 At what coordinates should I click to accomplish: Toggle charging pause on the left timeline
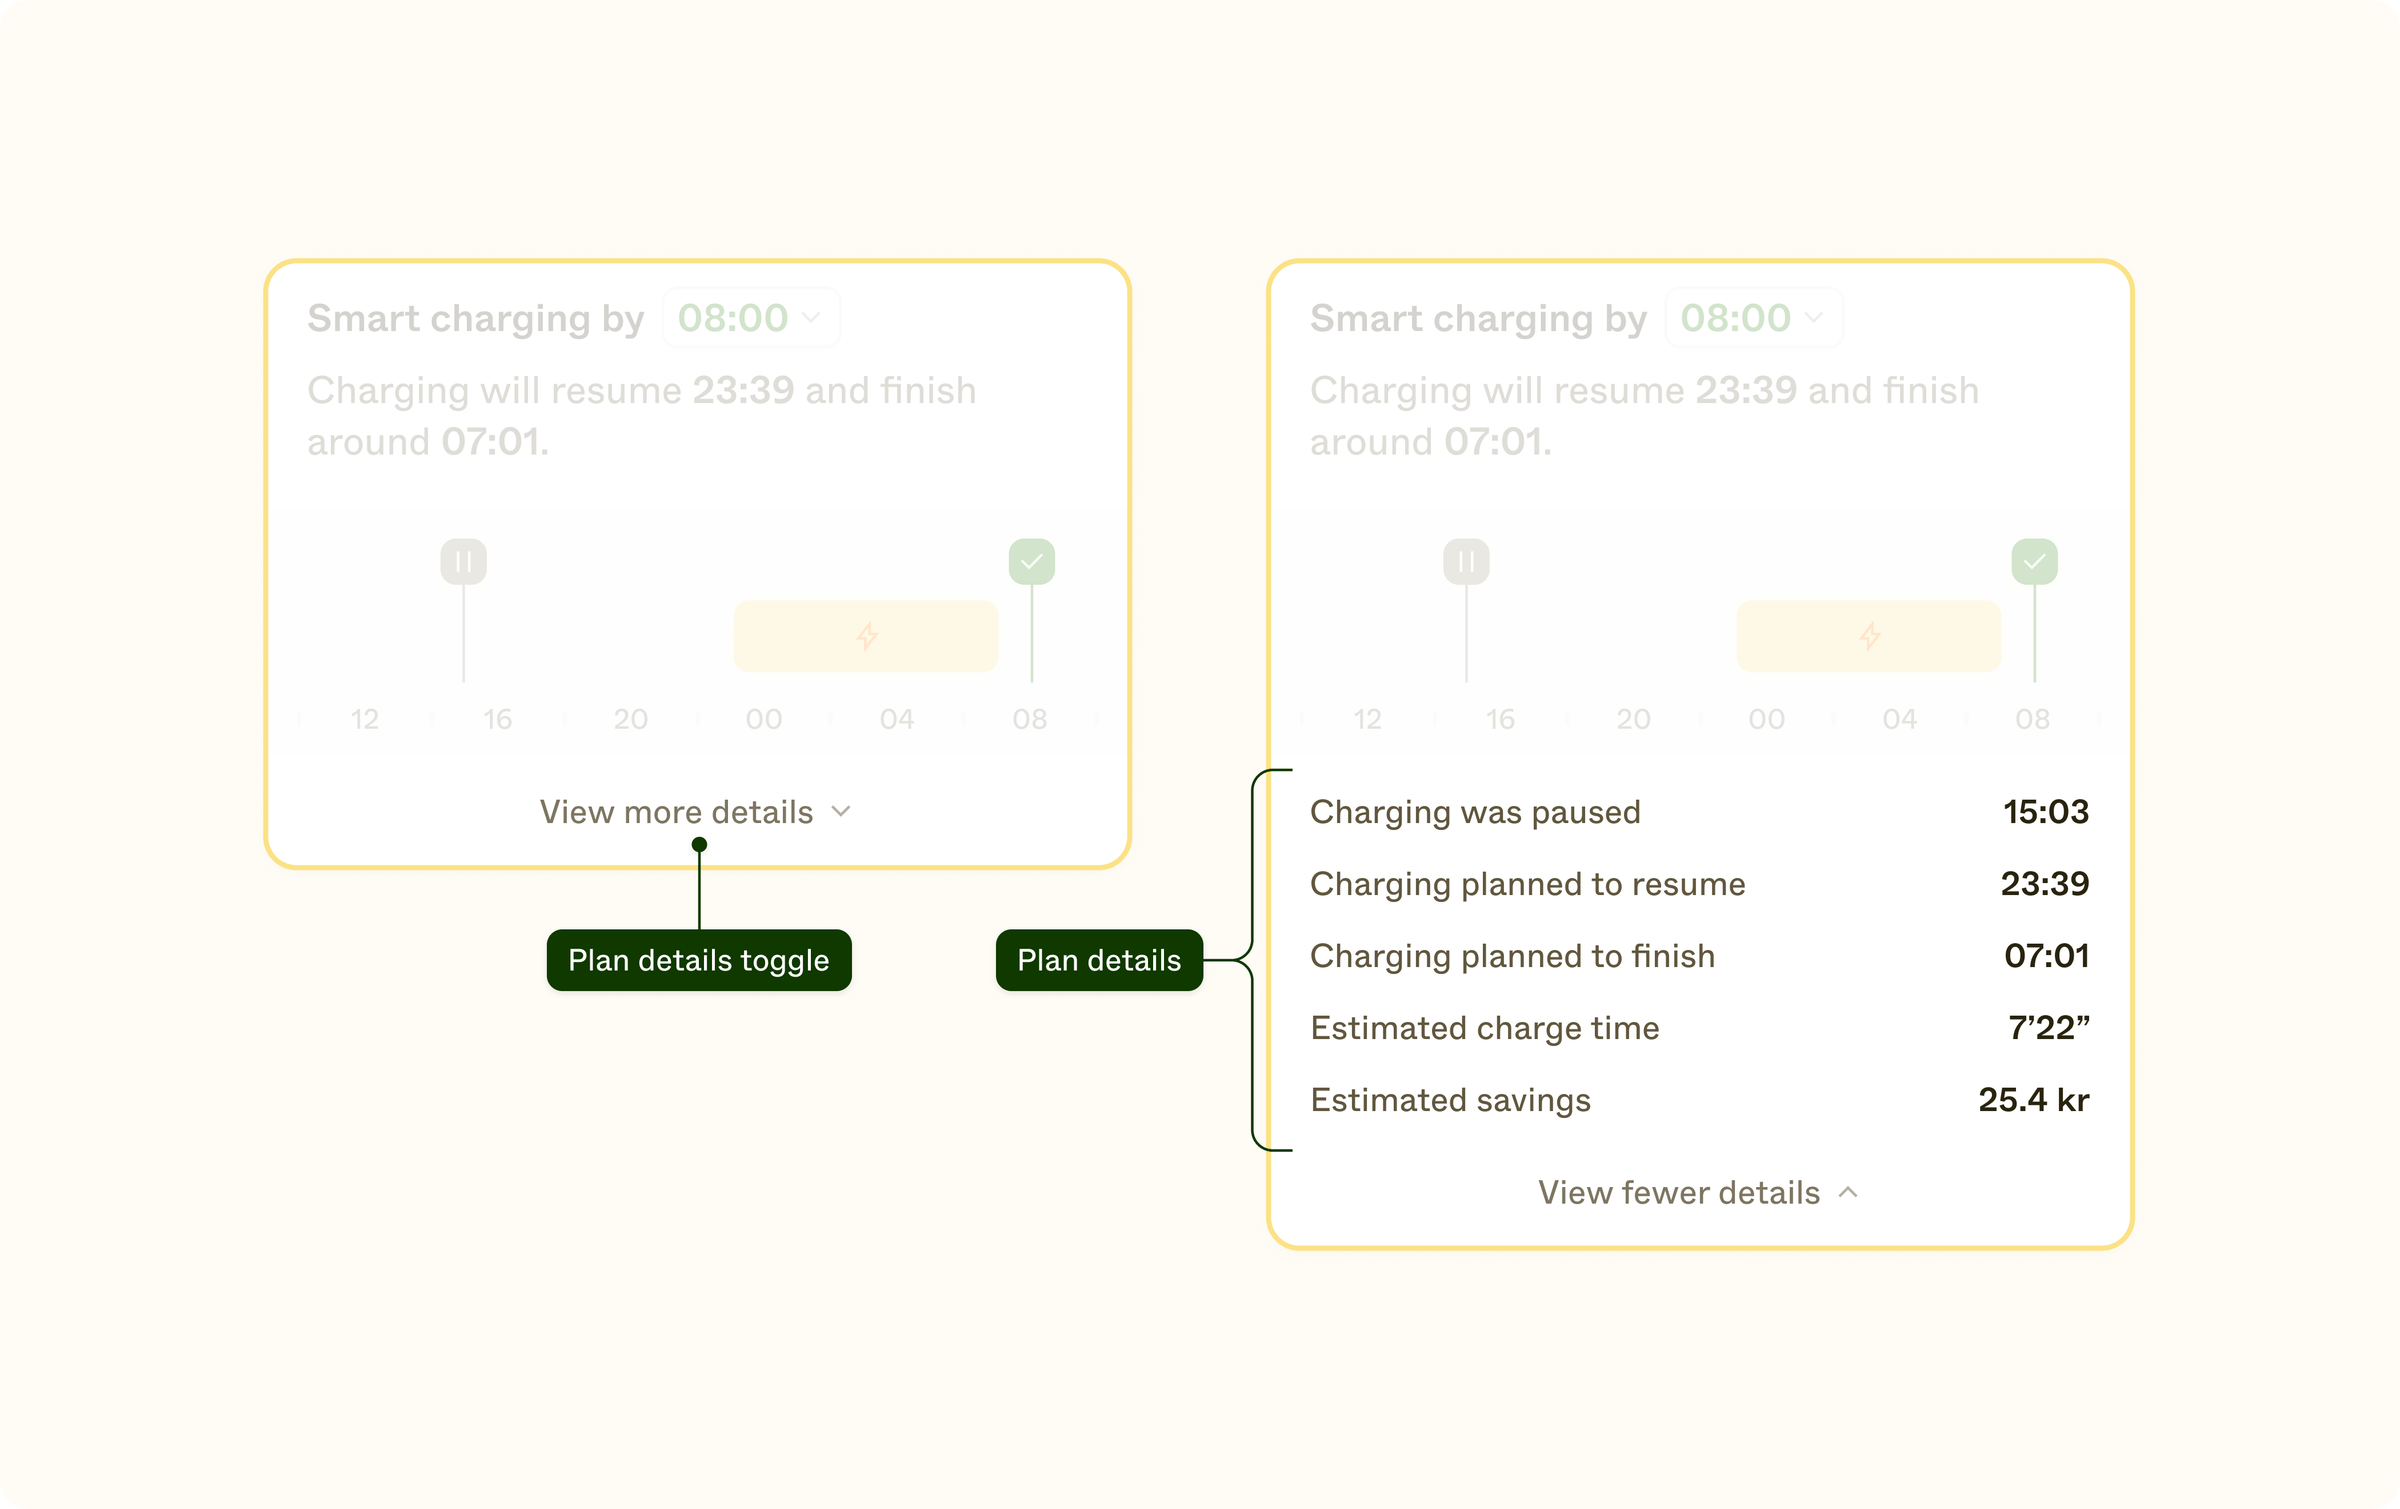coord(463,561)
